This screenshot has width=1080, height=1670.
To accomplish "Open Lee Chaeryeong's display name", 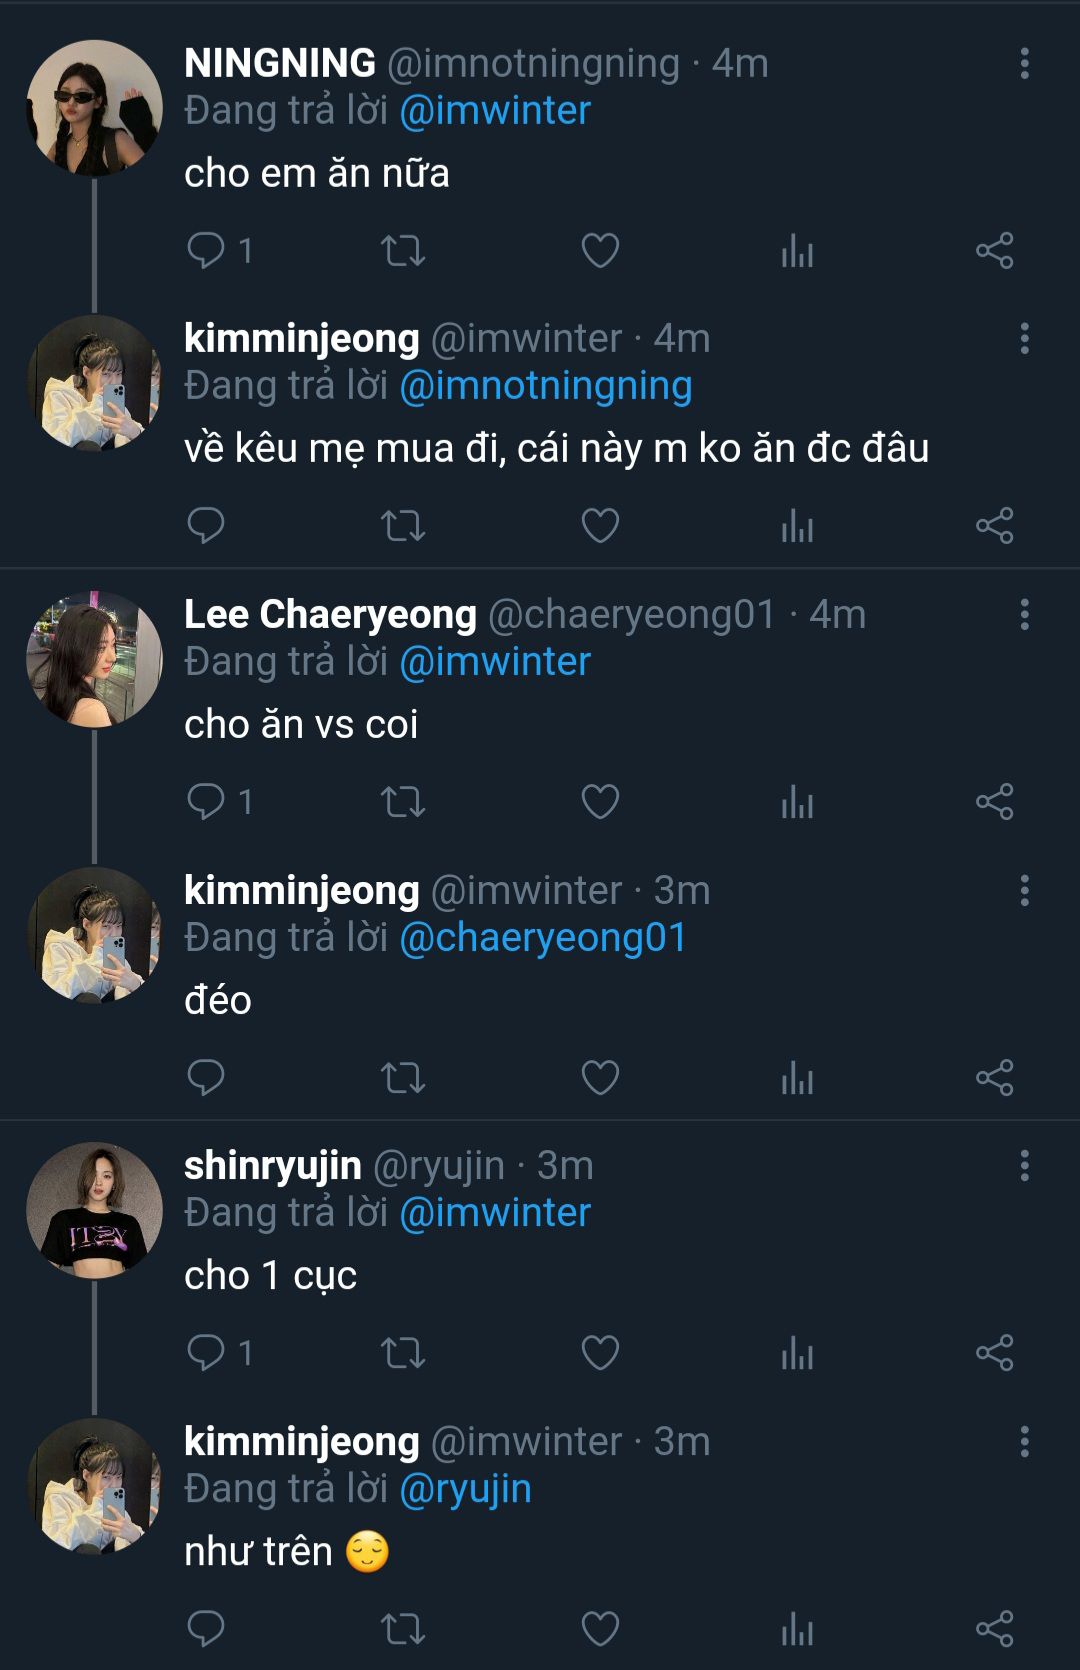I will coord(330,614).
